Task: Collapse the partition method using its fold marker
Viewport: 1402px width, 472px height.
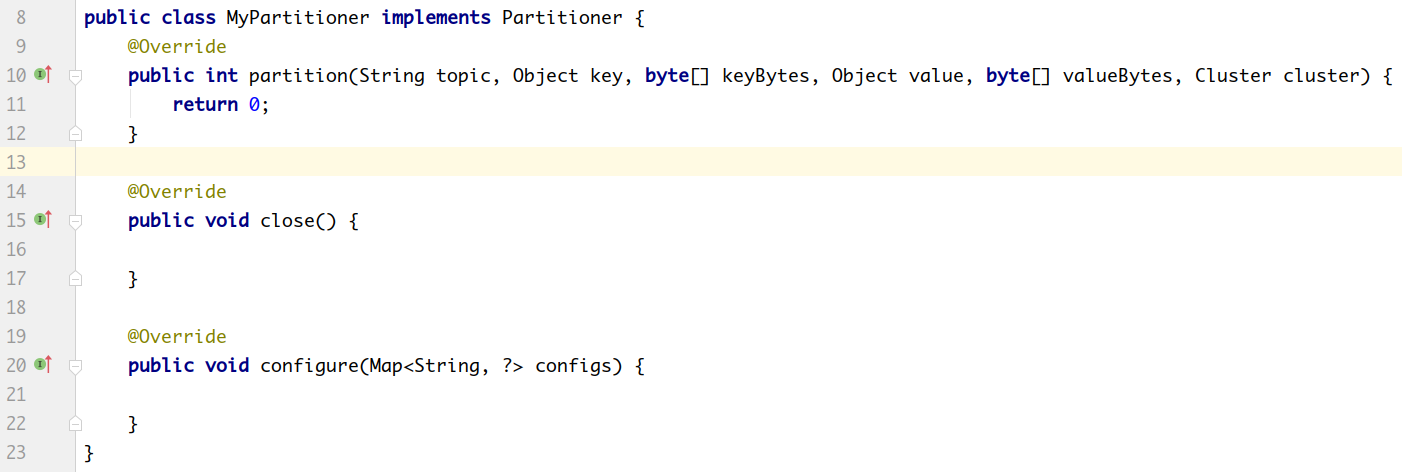Action: (x=75, y=75)
